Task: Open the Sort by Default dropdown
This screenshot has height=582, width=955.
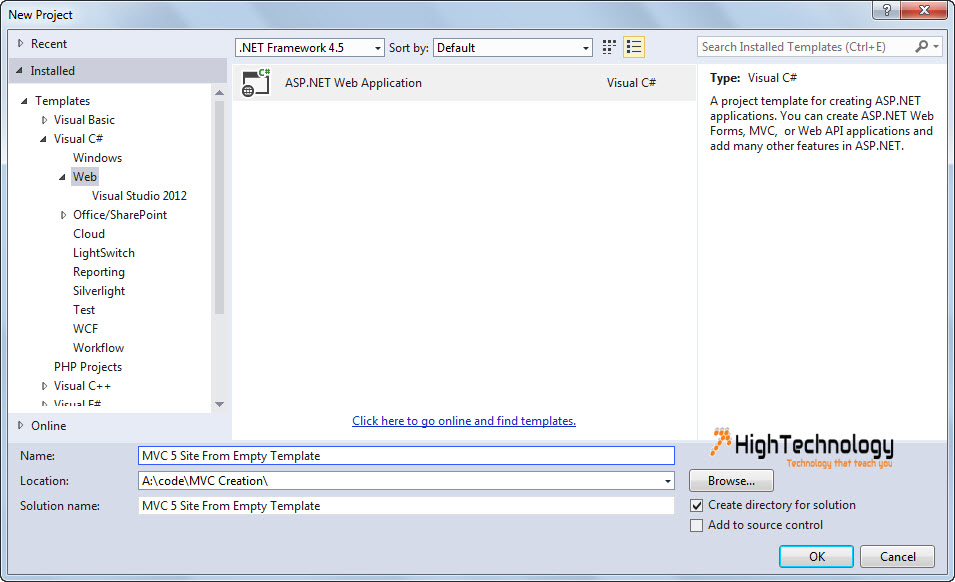Action: click(x=513, y=47)
